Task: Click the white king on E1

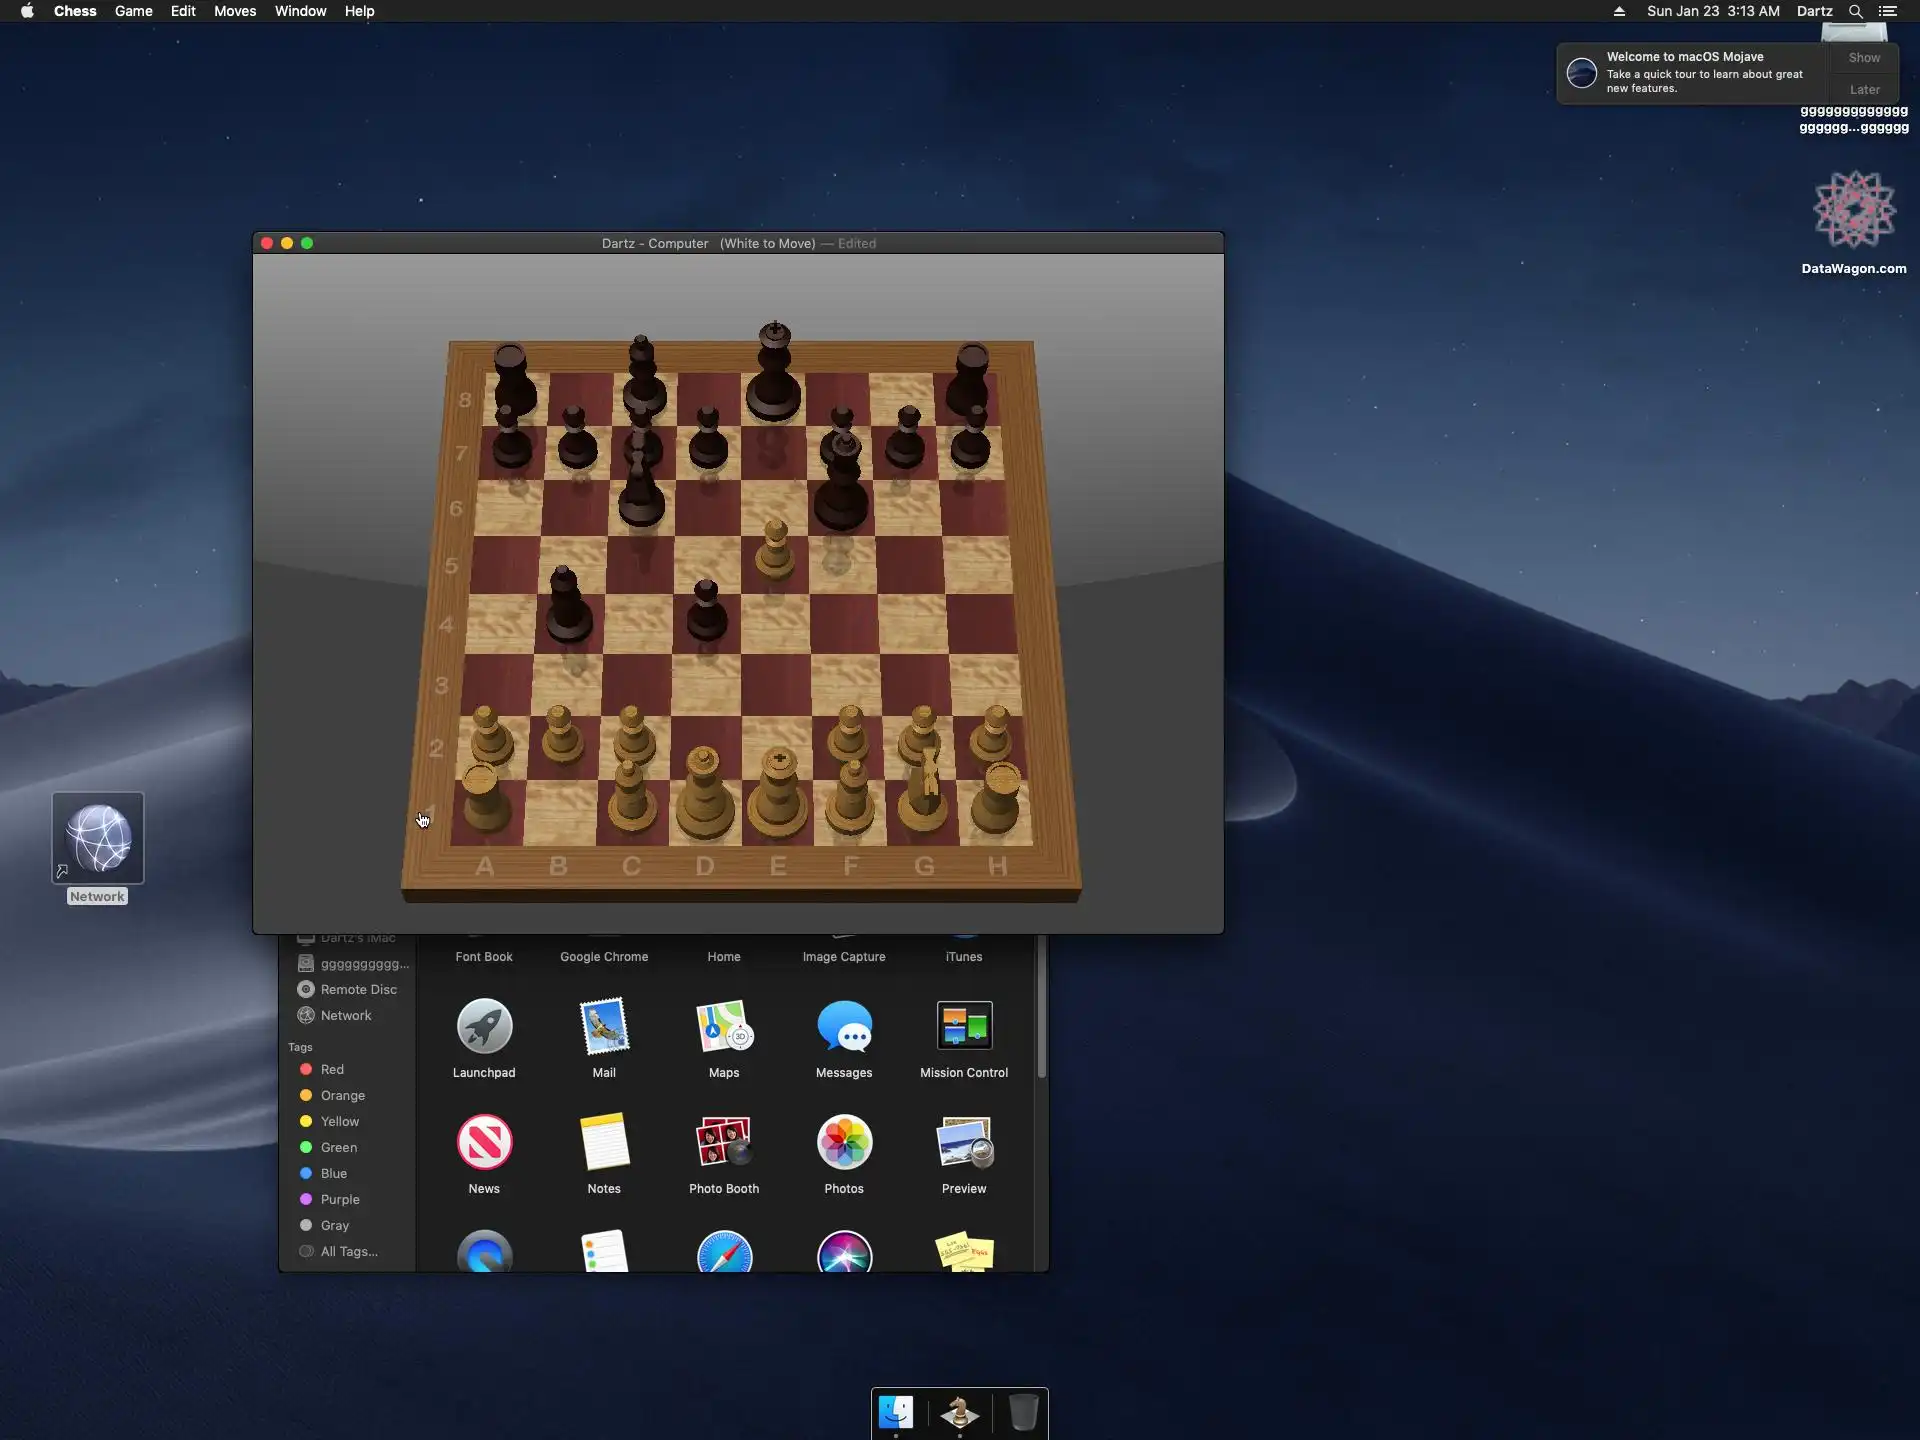Action: tap(778, 800)
